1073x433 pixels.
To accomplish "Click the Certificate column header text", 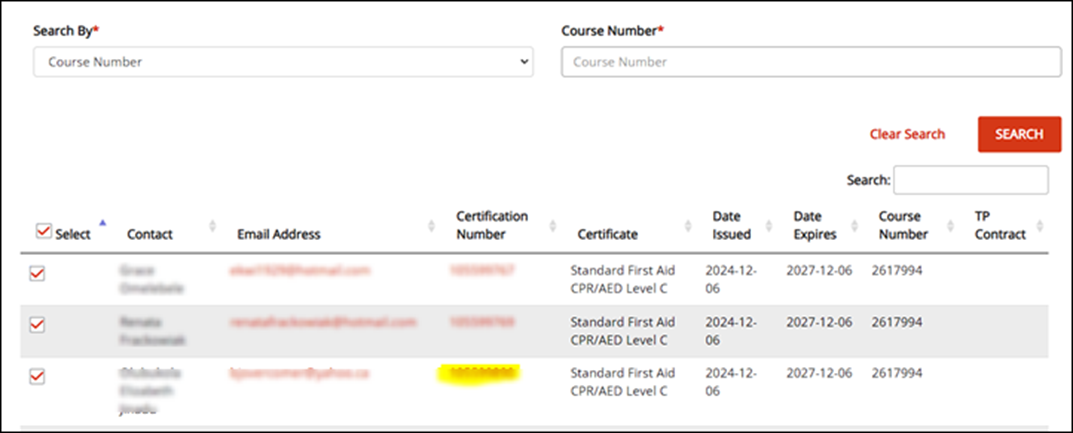I will coord(608,234).
